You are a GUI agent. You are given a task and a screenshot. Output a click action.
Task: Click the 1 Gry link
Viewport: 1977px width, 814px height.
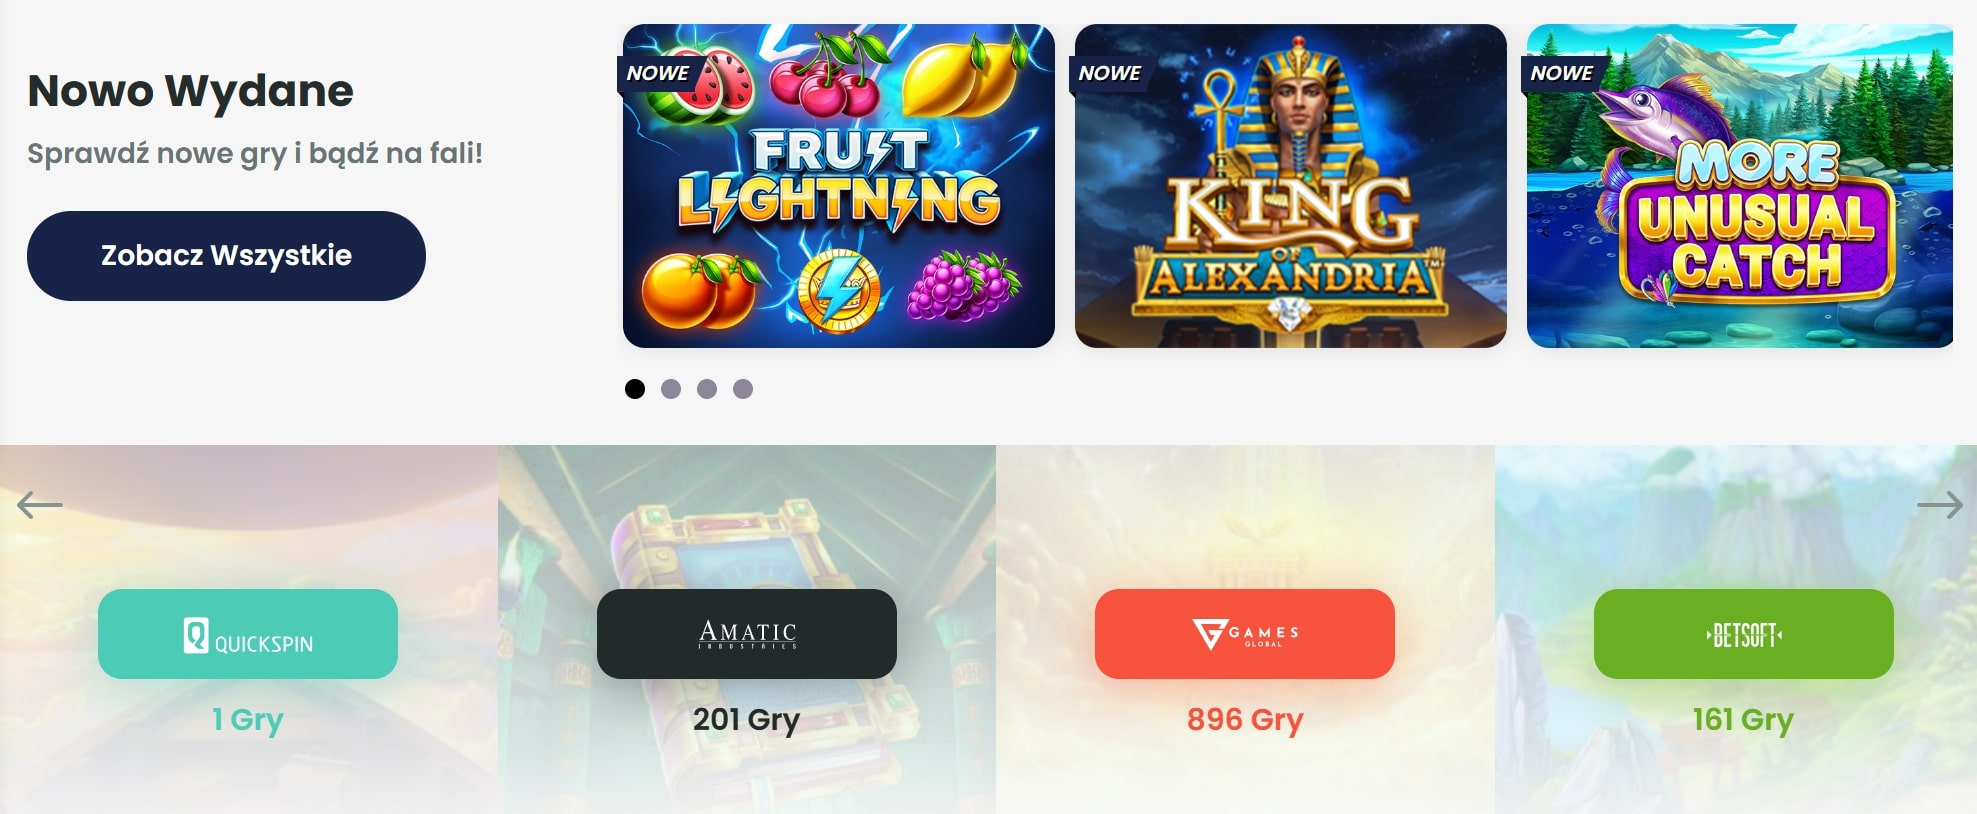(x=248, y=720)
